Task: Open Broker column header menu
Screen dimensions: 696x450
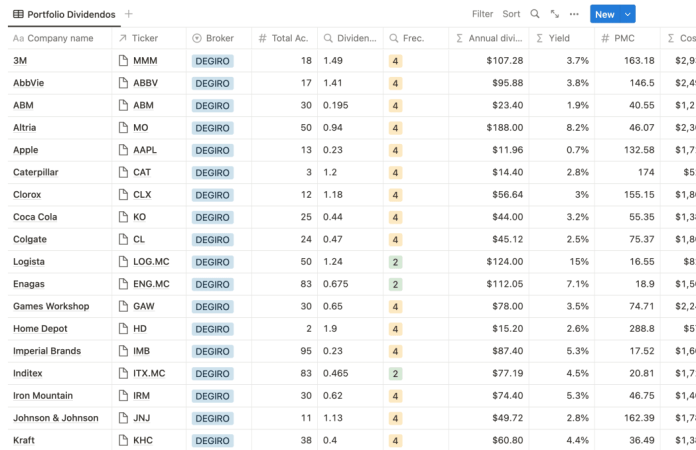Action: 219,38
